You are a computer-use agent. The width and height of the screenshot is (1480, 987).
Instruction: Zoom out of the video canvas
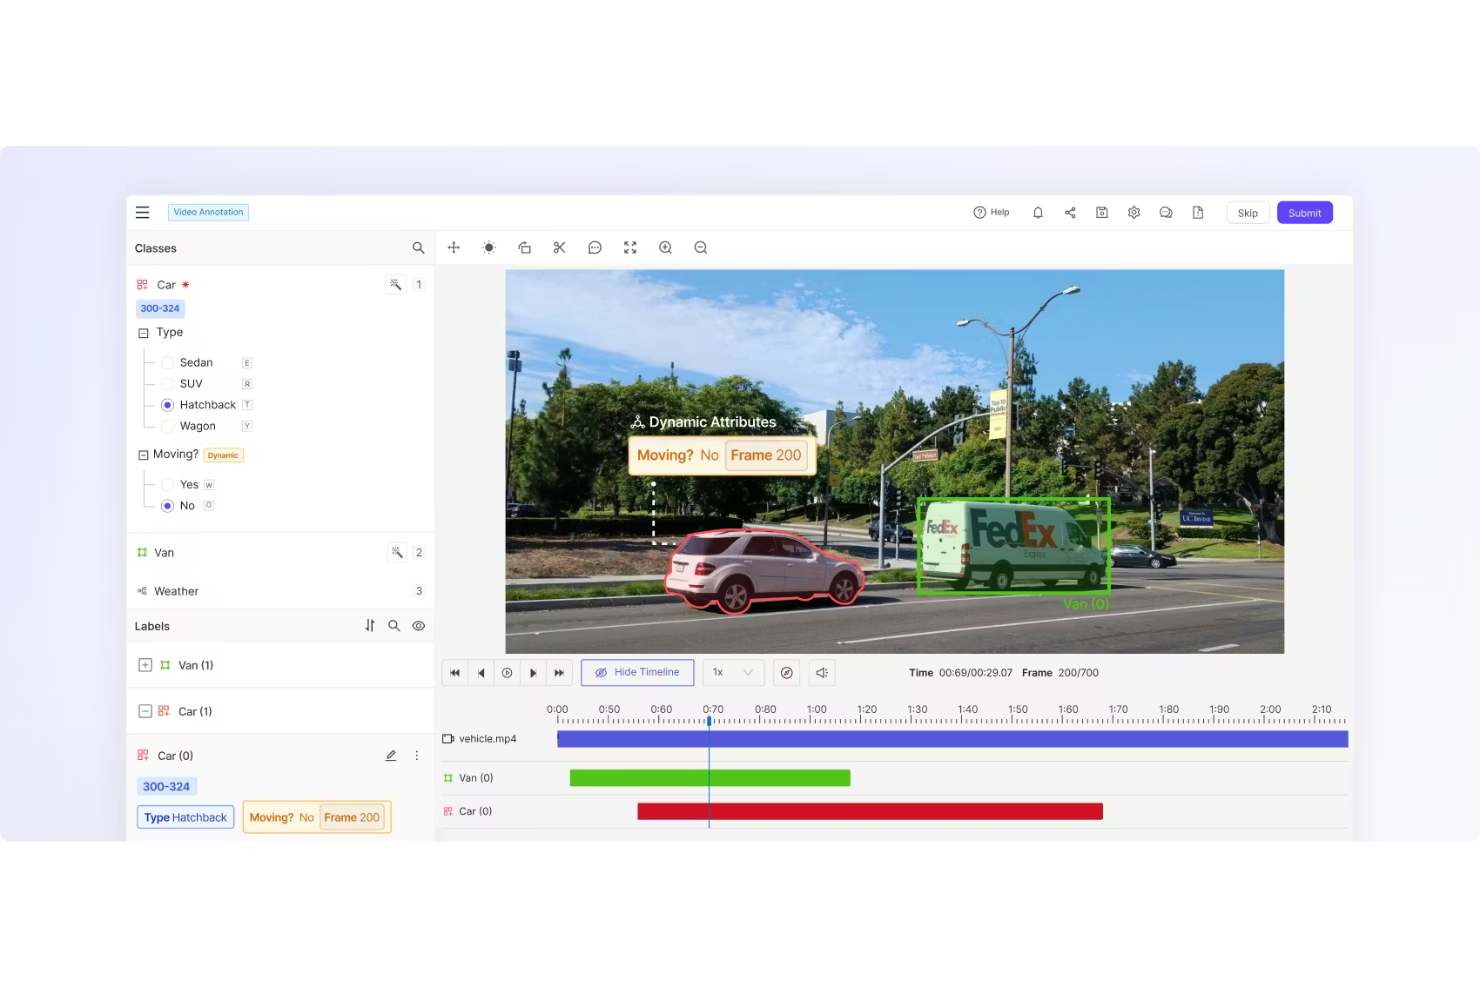700,247
